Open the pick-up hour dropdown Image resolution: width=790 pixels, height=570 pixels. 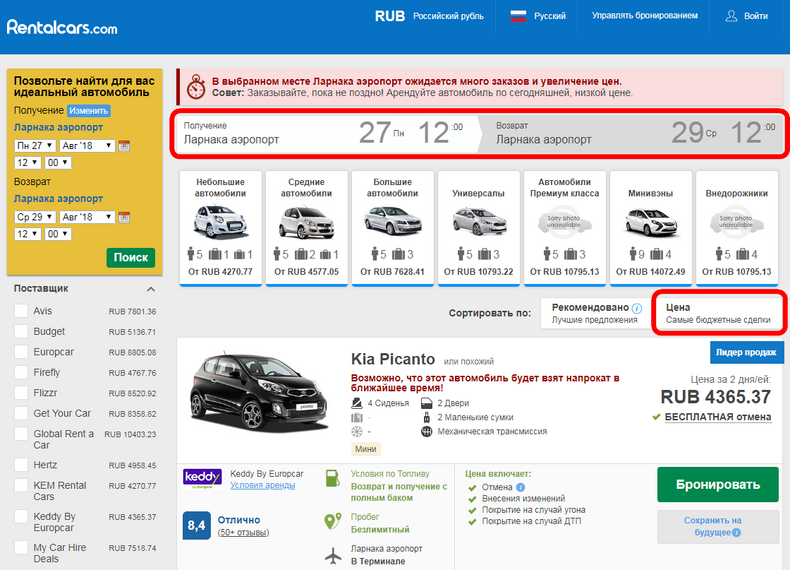(28, 163)
